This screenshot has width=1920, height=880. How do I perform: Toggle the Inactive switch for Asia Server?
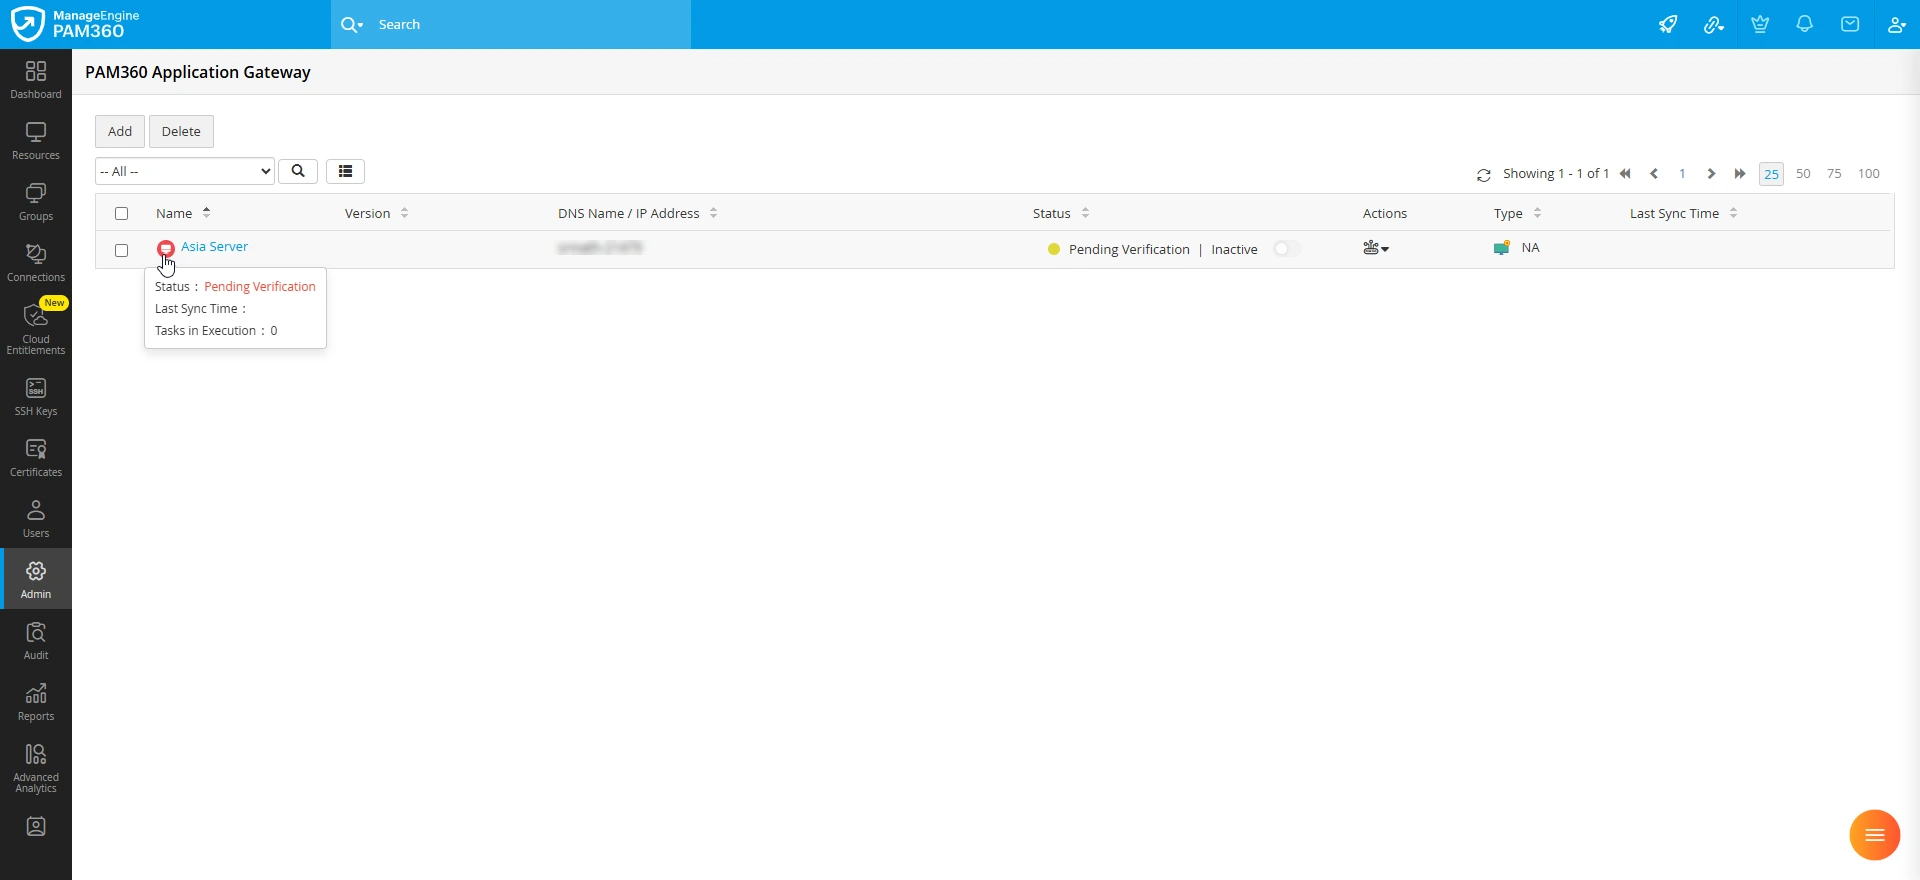point(1287,249)
